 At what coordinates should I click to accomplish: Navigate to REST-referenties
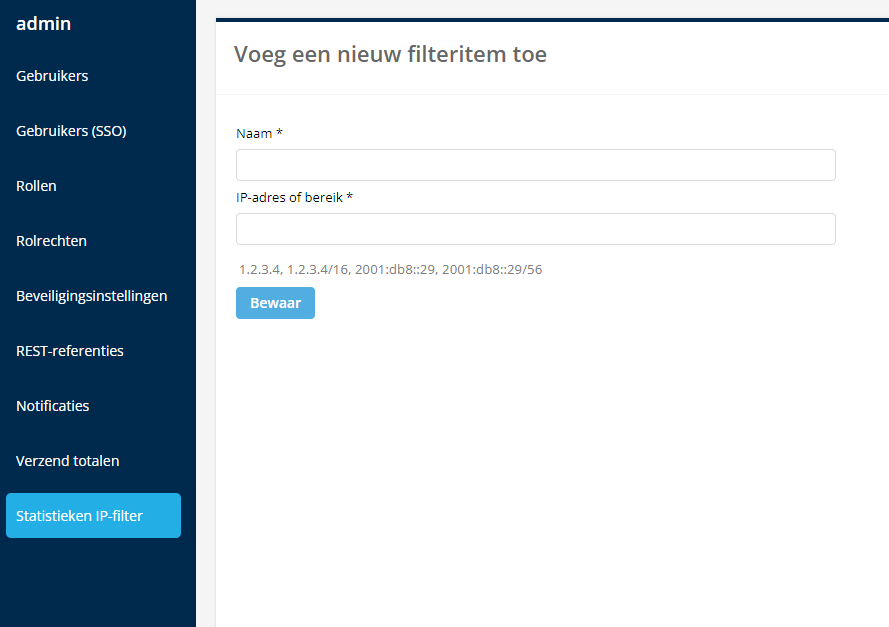pyautogui.click(x=69, y=350)
